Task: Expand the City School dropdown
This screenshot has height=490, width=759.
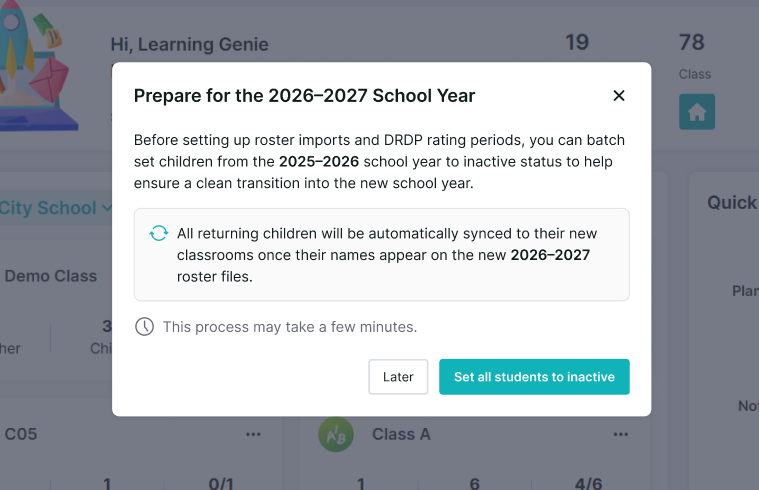Action: coord(56,208)
